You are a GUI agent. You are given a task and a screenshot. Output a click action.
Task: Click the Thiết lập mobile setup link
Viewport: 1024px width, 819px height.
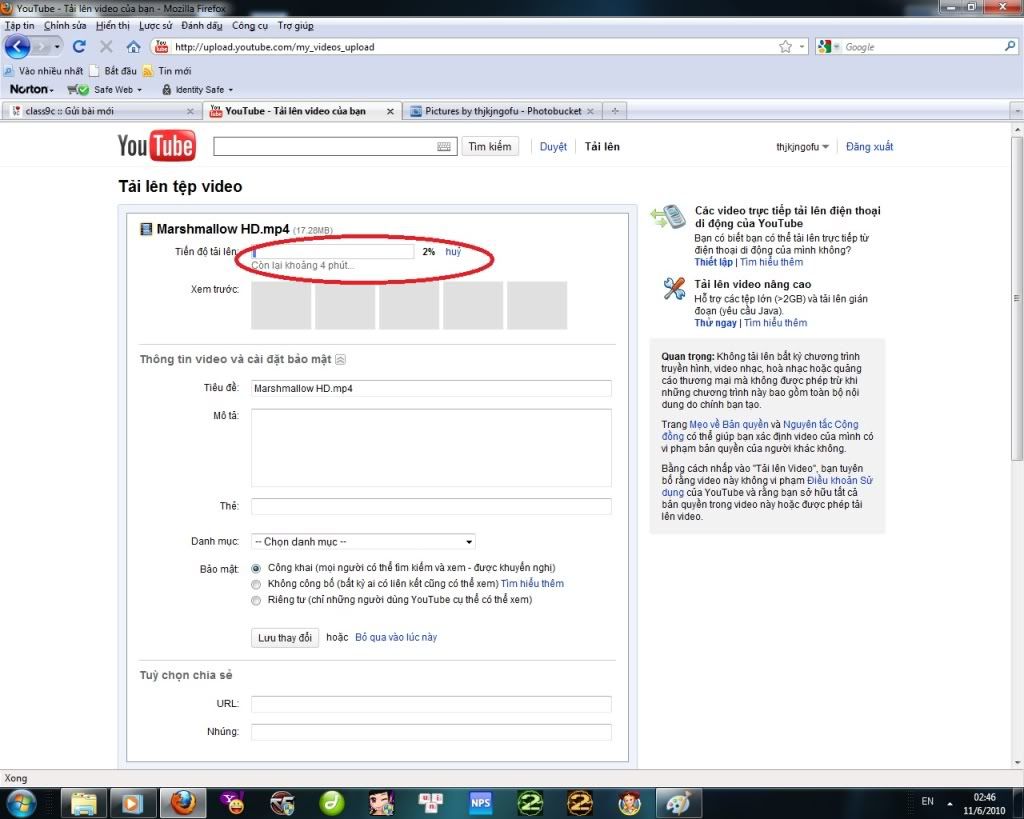click(713, 262)
